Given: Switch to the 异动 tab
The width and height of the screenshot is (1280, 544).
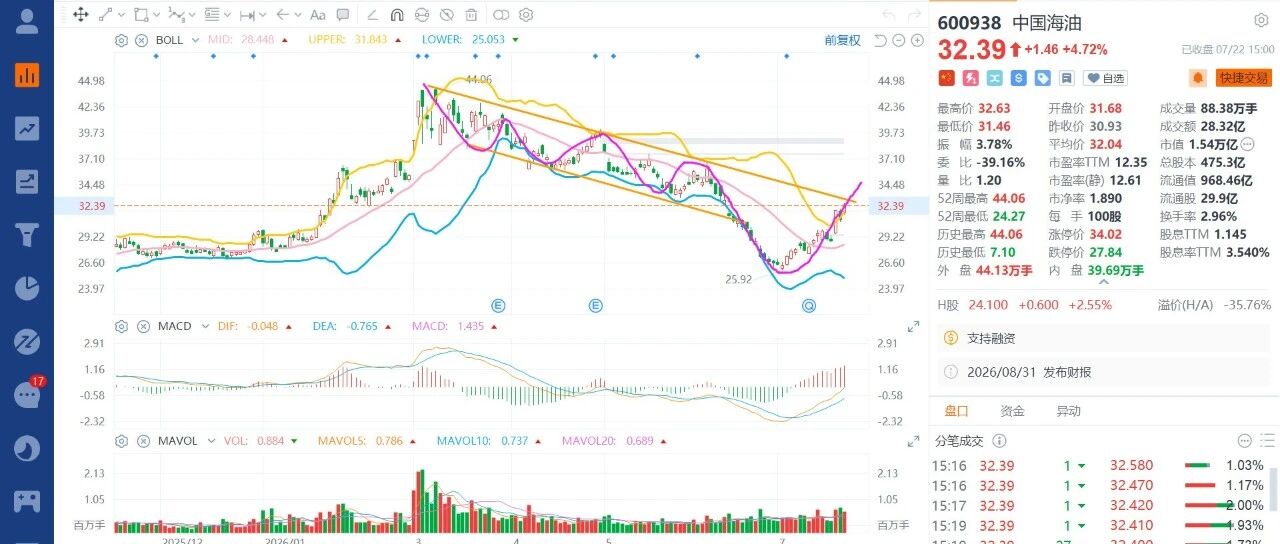Looking at the screenshot, I should point(1068,411).
